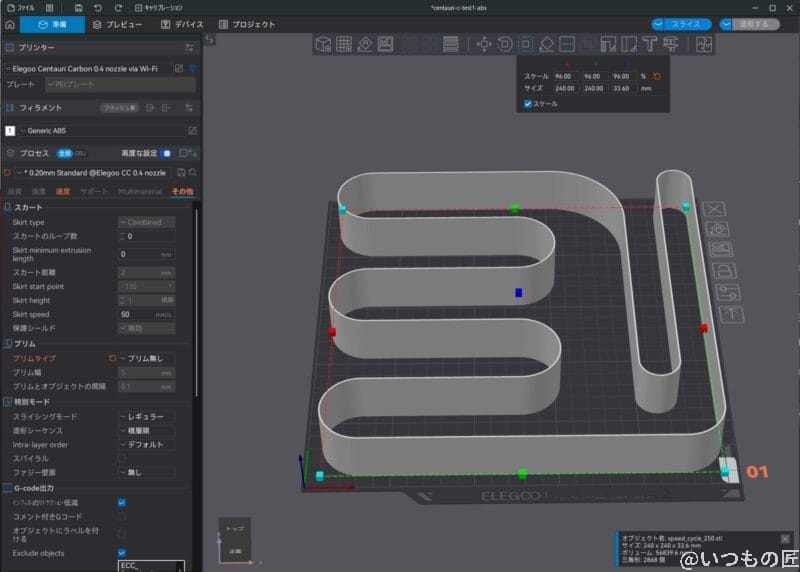Screen dimensions: 800x572
Task: Open the Skirt type dropdown
Action: click(x=146, y=222)
